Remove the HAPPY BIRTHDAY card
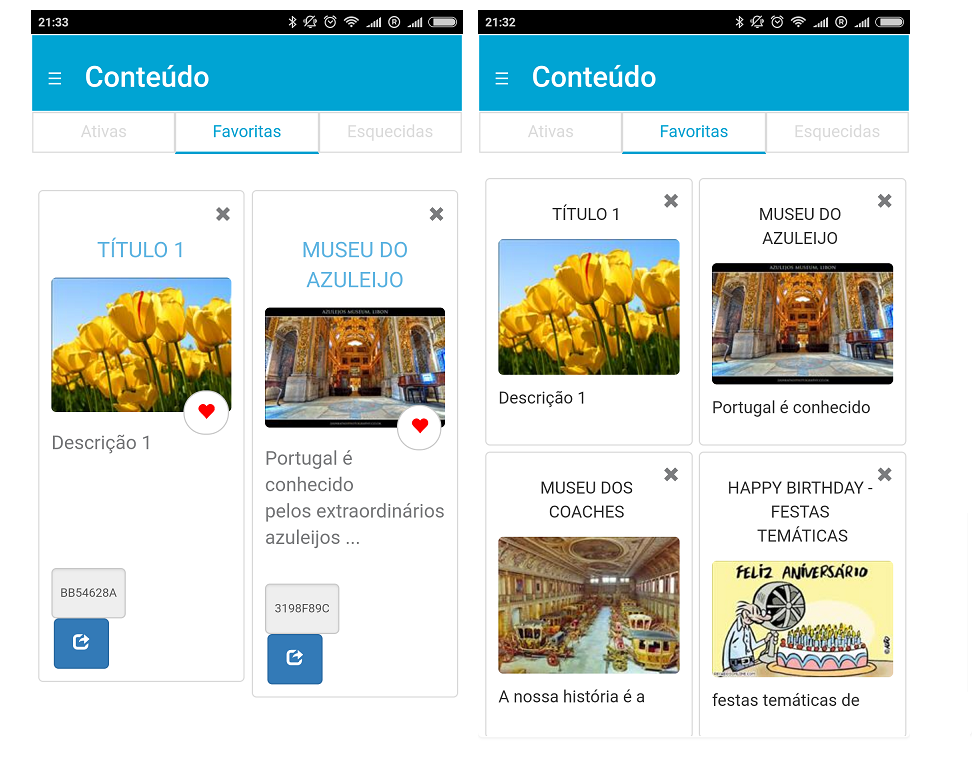976x768 pixels. click(884, 475)
